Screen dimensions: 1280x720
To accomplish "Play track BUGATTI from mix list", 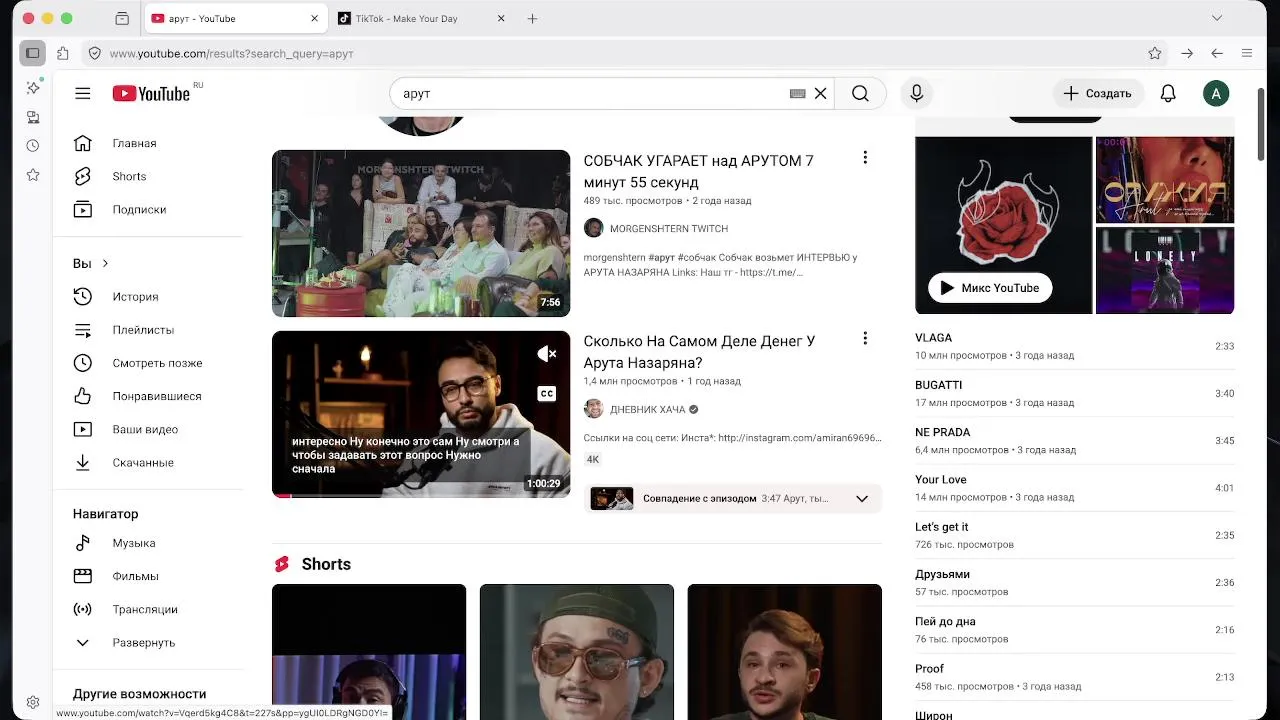I will (1074, 393).
